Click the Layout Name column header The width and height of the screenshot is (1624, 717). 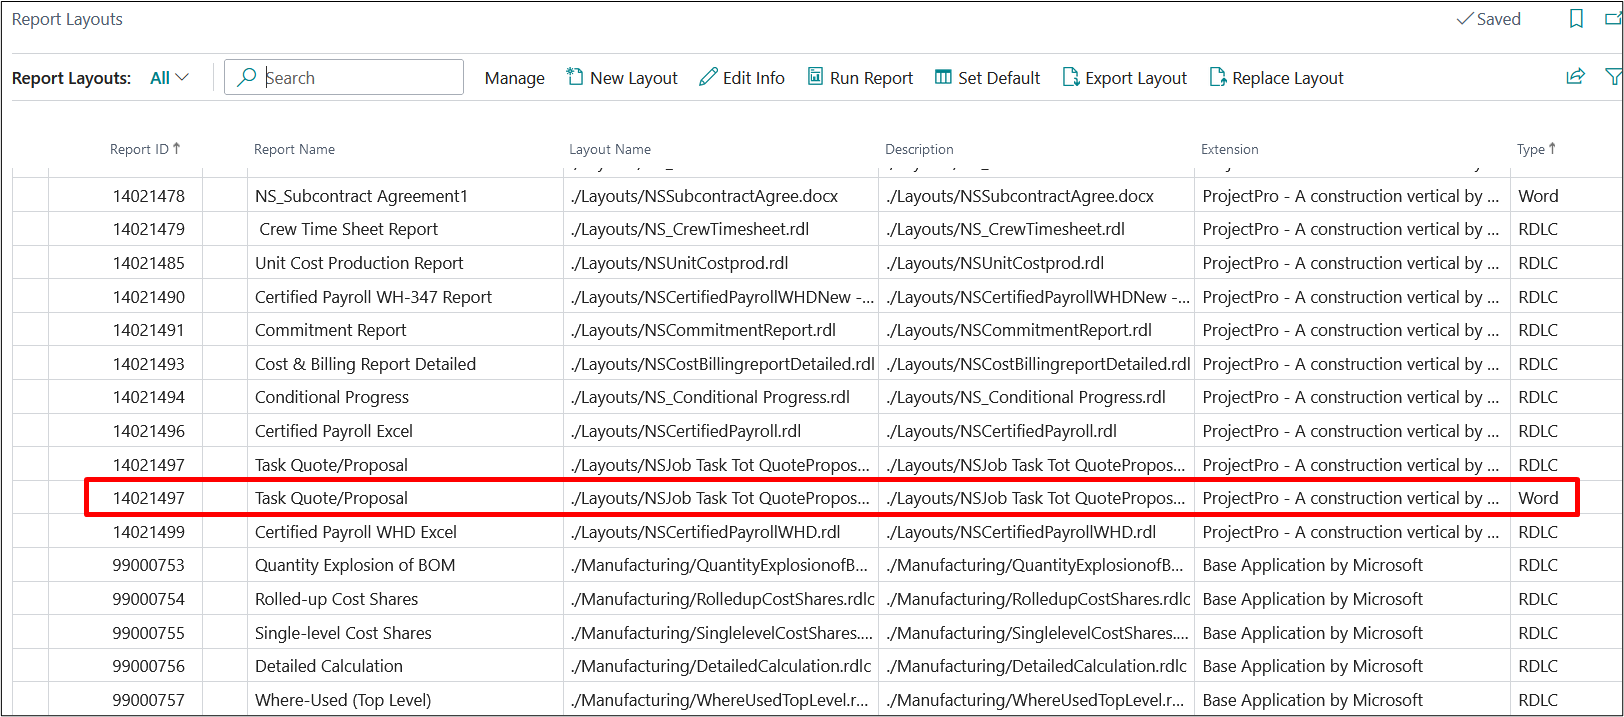609,149
